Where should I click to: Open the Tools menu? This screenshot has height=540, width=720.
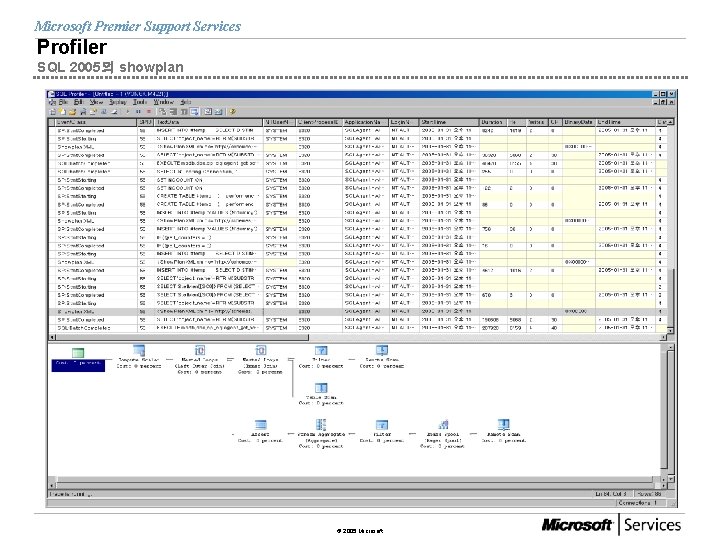click(140, 102)
